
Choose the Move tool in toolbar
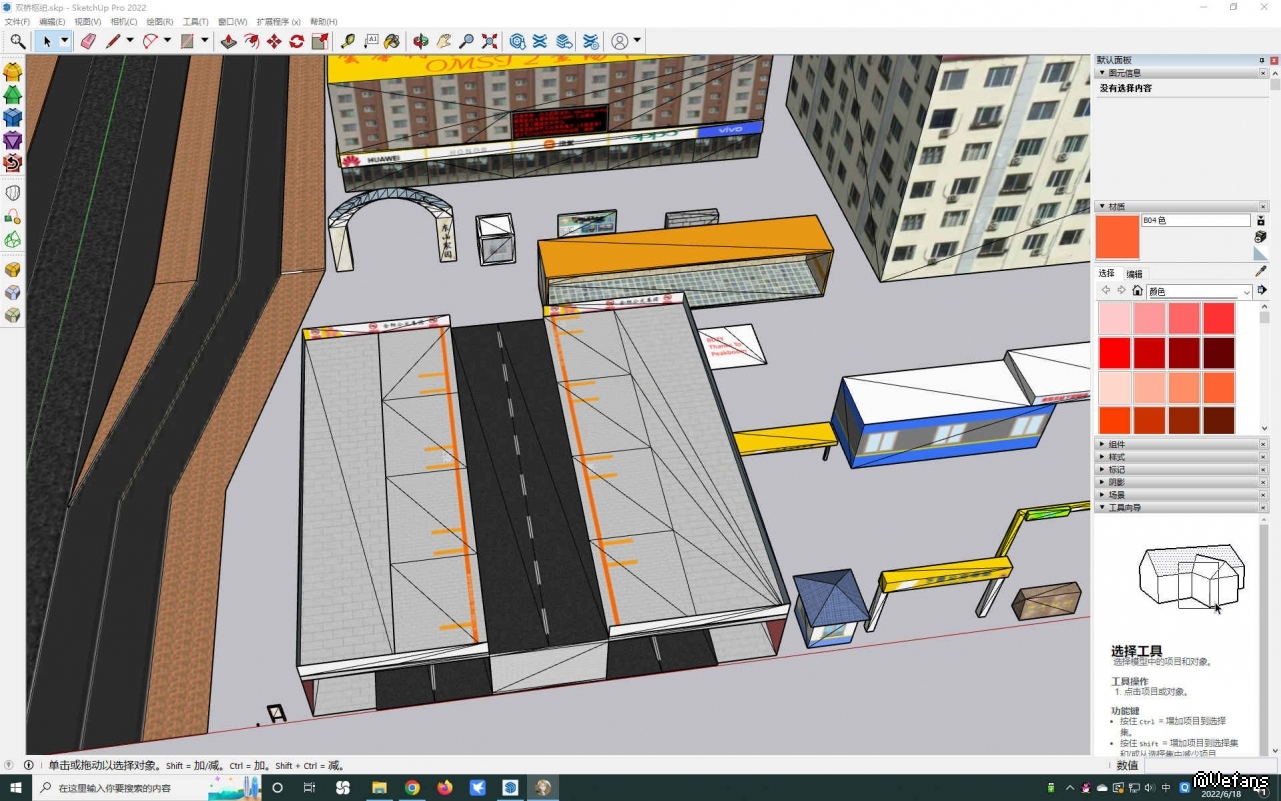coord(274,41)
